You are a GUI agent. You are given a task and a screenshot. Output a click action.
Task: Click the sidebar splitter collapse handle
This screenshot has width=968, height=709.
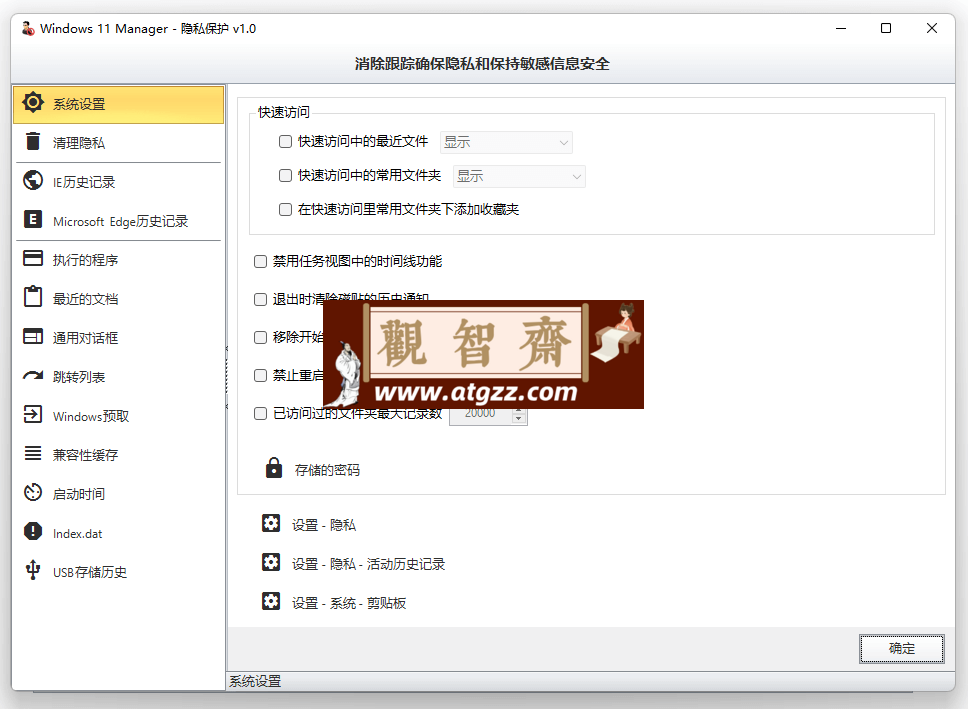click(x=227, y=377)
